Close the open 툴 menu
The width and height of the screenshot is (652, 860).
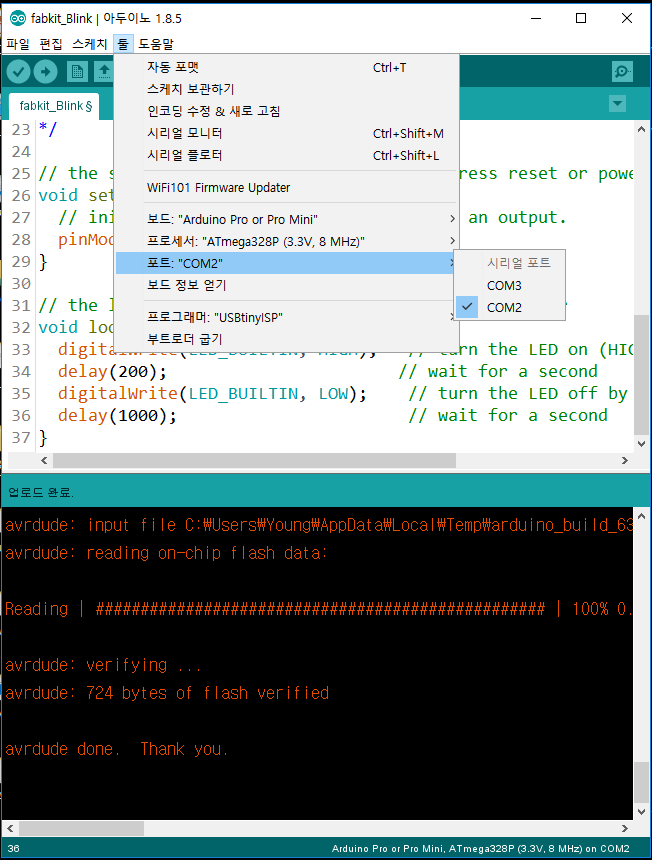click(x=123, y=44)
